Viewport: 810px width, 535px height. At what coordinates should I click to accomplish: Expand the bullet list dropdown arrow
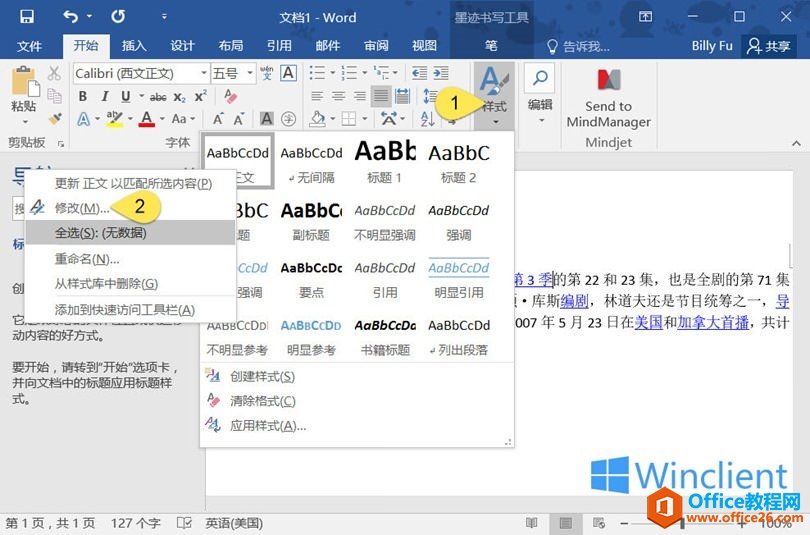[x=332, y=73]
